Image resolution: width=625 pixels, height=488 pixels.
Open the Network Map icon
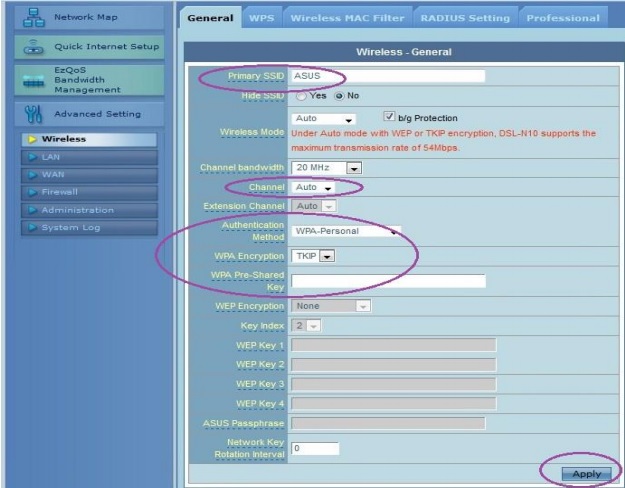(33, 18)
